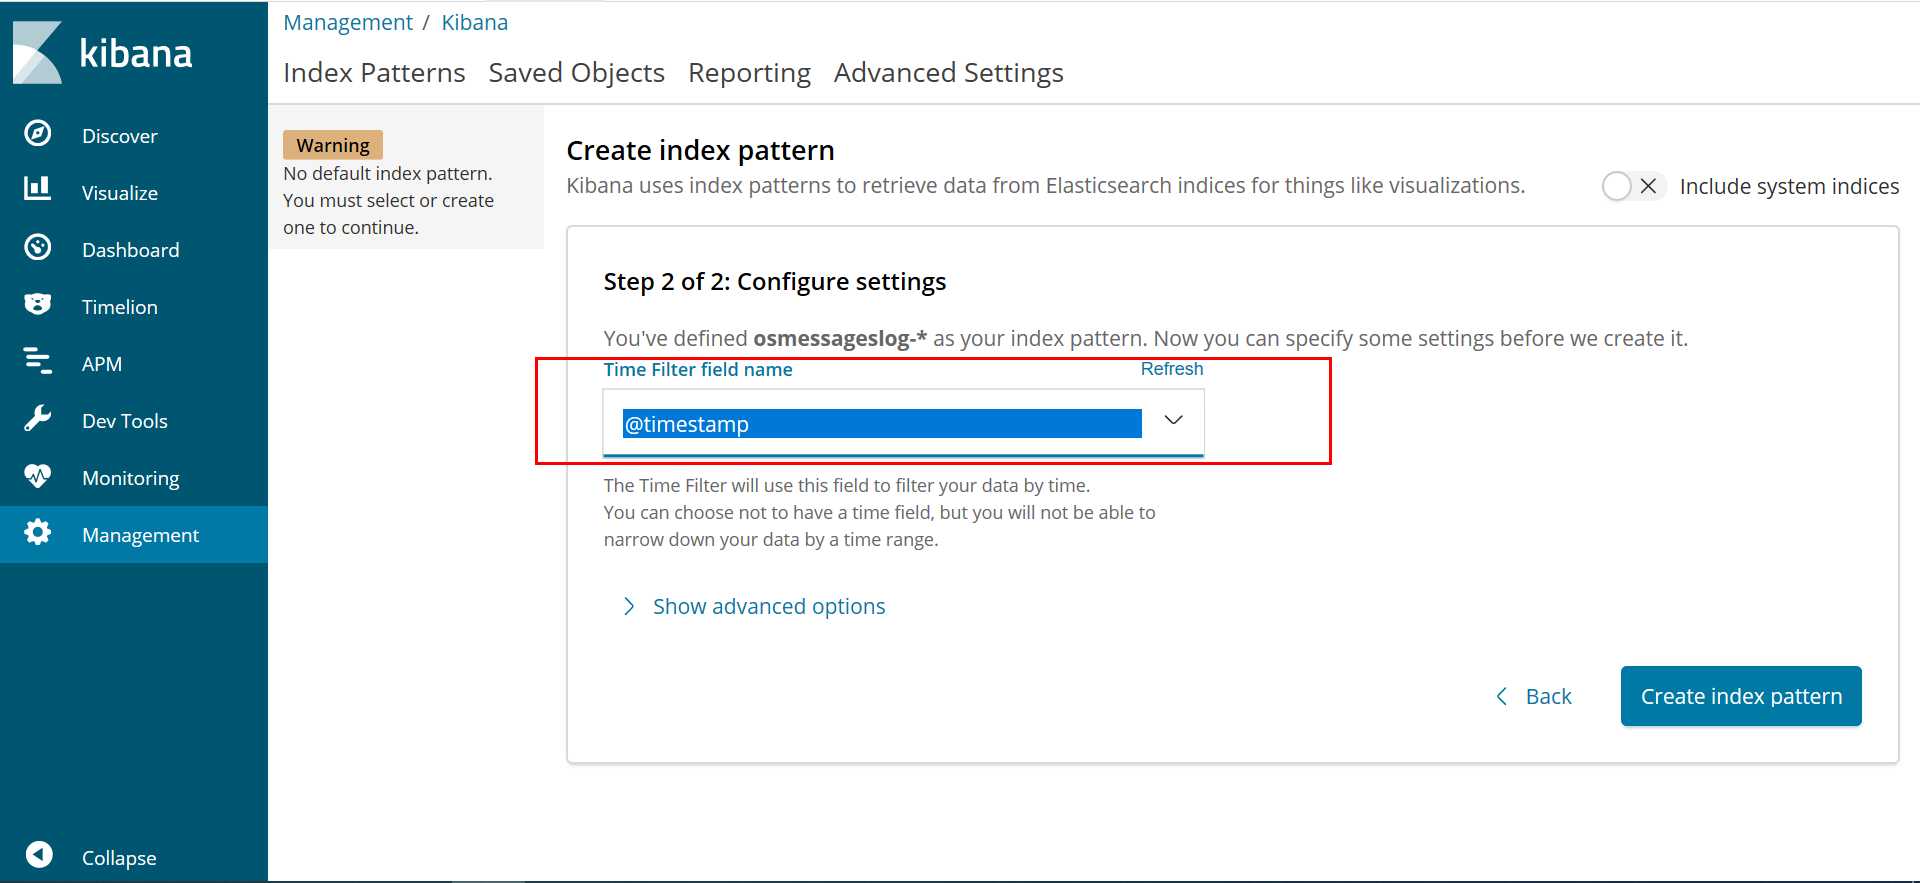1920x883 pixels.
Task: Click Show advanced options link
Action: click(769, 606)
